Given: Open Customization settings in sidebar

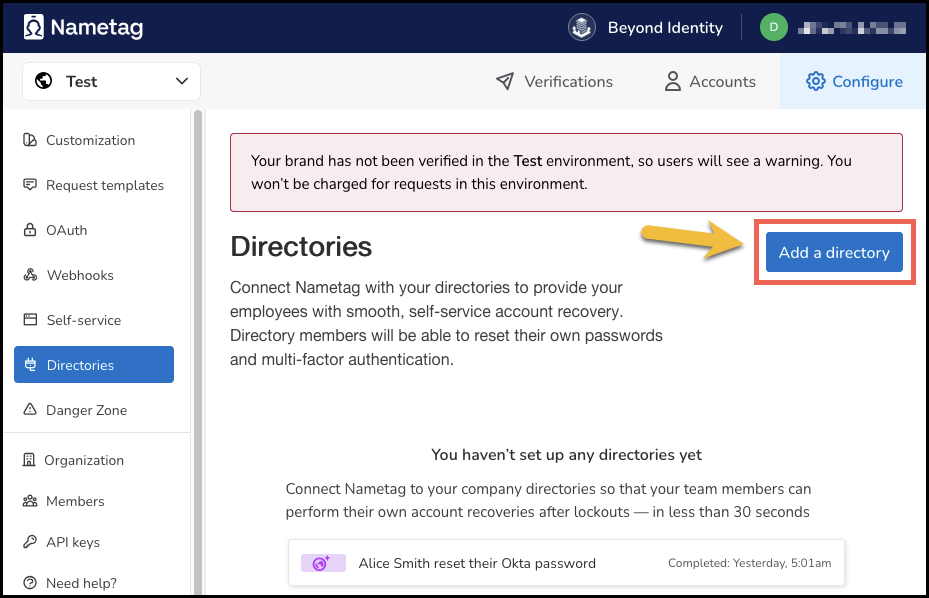Looking at the screenshot, I should click(90, 140).
